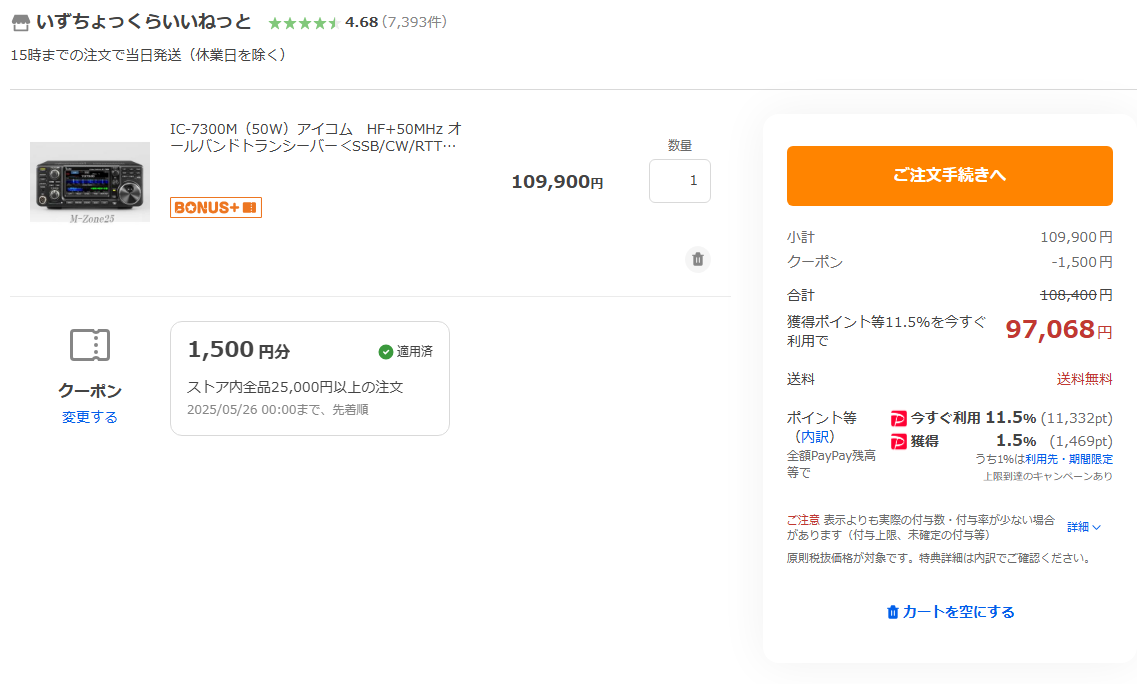Viewport: 1137px width, 684px height.
Task: Click the 上限到達のキャンペーンあり note
Action: coord(1047,477)
